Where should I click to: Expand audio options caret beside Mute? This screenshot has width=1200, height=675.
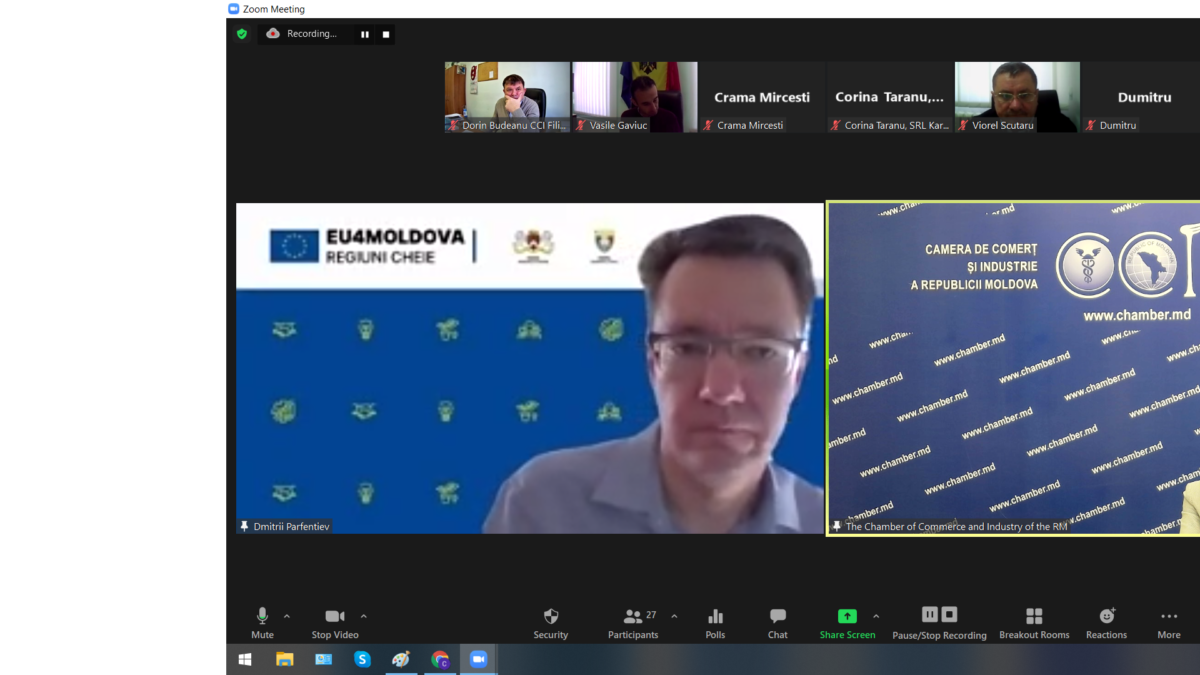[287, 616]
